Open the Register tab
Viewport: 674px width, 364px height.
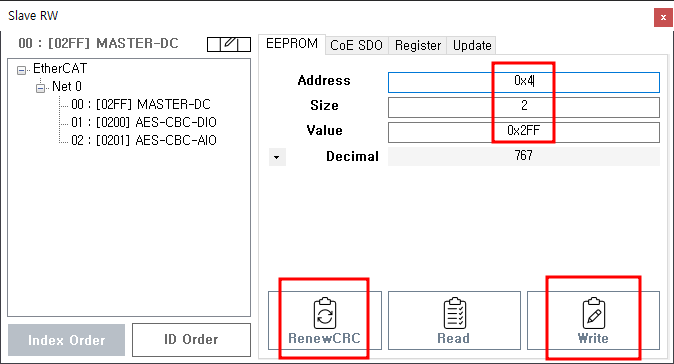tap(418, 45)
